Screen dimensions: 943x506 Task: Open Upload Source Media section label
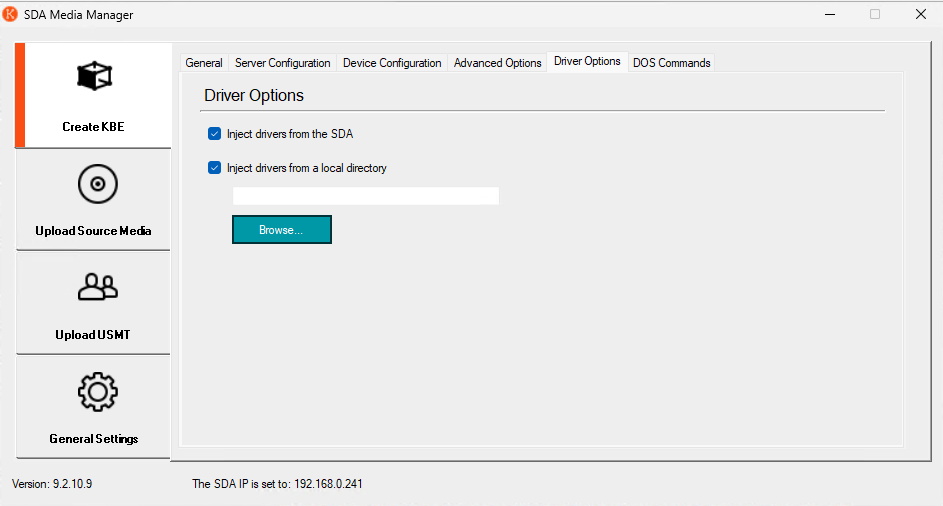click(93, 231)
